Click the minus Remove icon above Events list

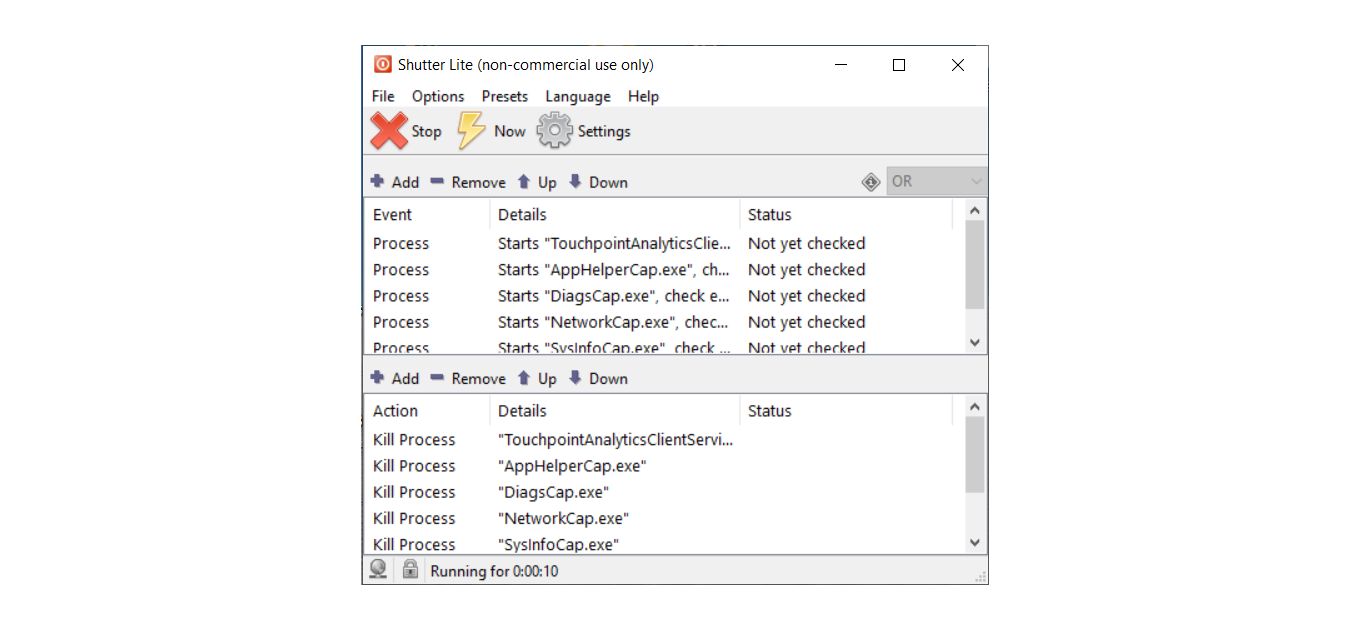click(x=437, y=182)
